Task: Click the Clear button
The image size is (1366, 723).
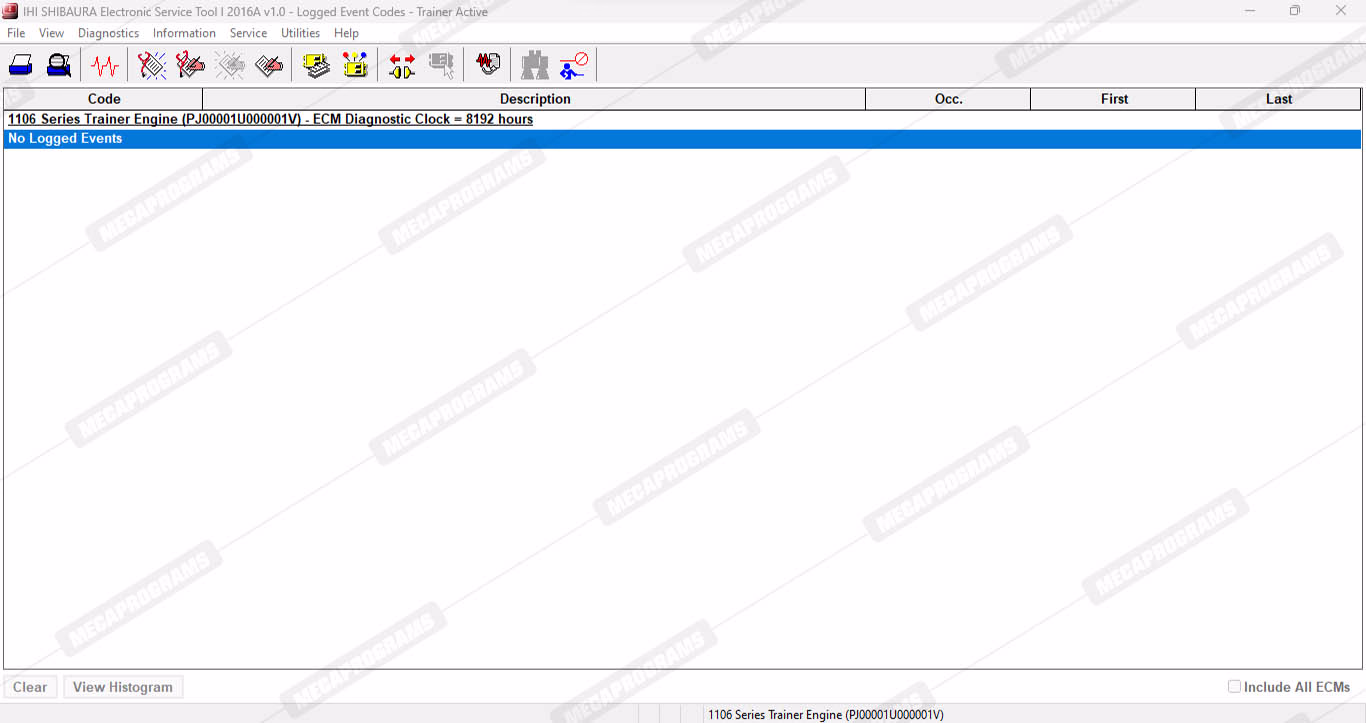Action: click(x=30, y=687)
